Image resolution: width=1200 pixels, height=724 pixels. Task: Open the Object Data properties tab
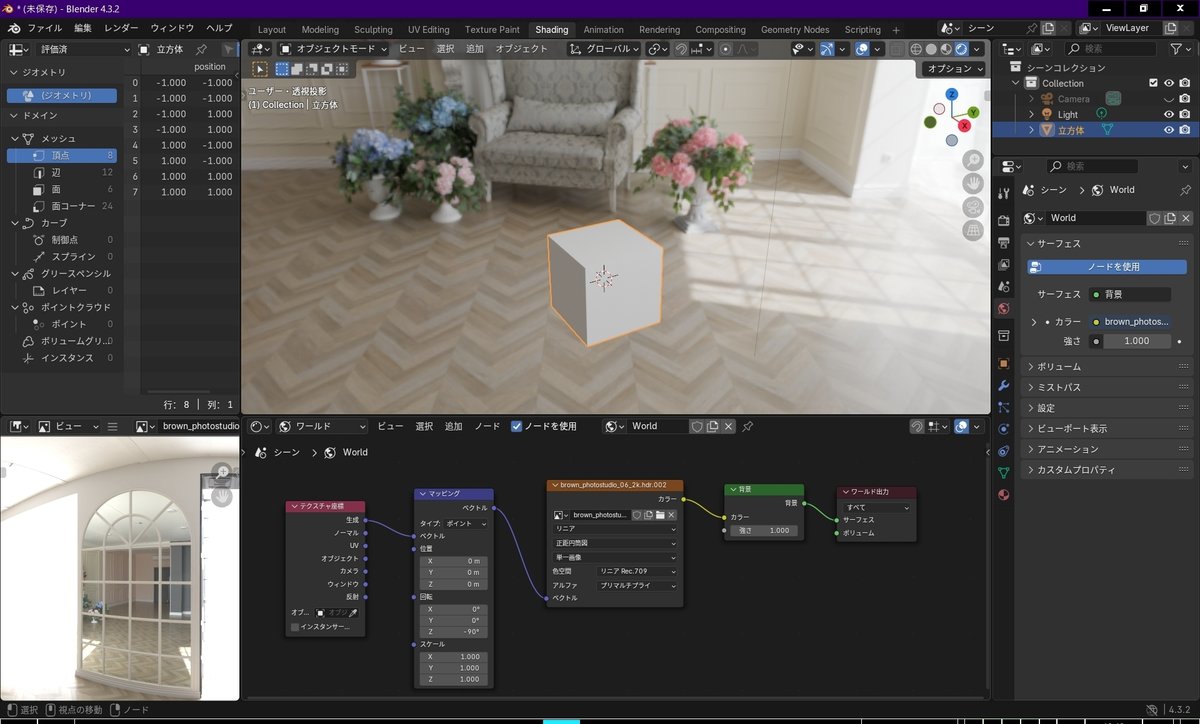click(1004, 472)
